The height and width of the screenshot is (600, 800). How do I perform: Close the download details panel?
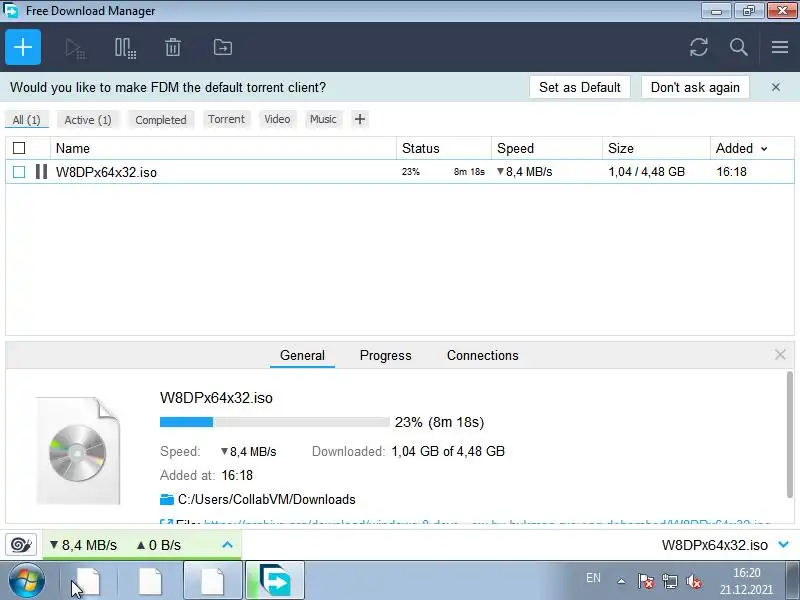click(780, 355)
